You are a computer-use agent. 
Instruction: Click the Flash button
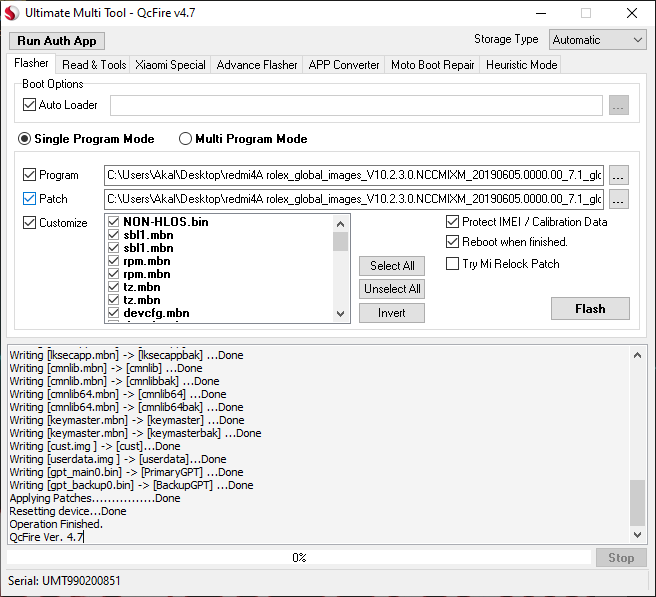pyautogui.click(x=590, y=309)
